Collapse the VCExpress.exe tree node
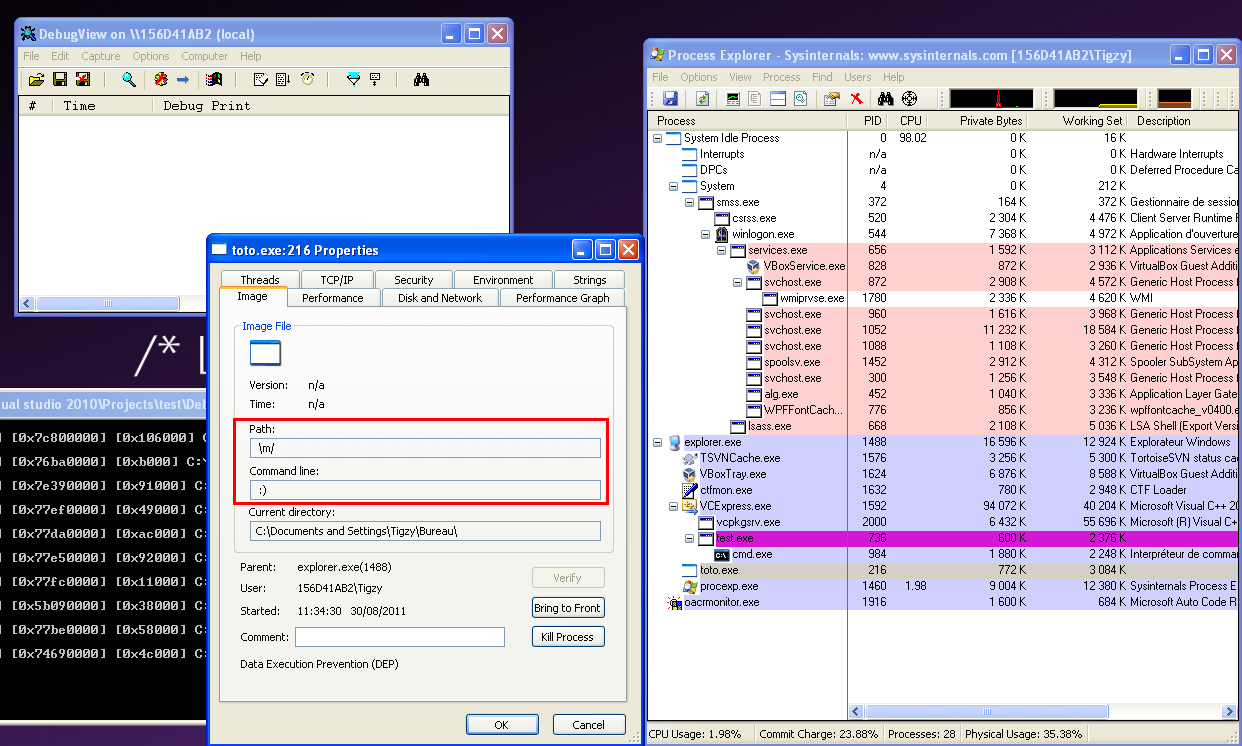Viewport: 1242px width, 746px height. (x=674, y=506)
